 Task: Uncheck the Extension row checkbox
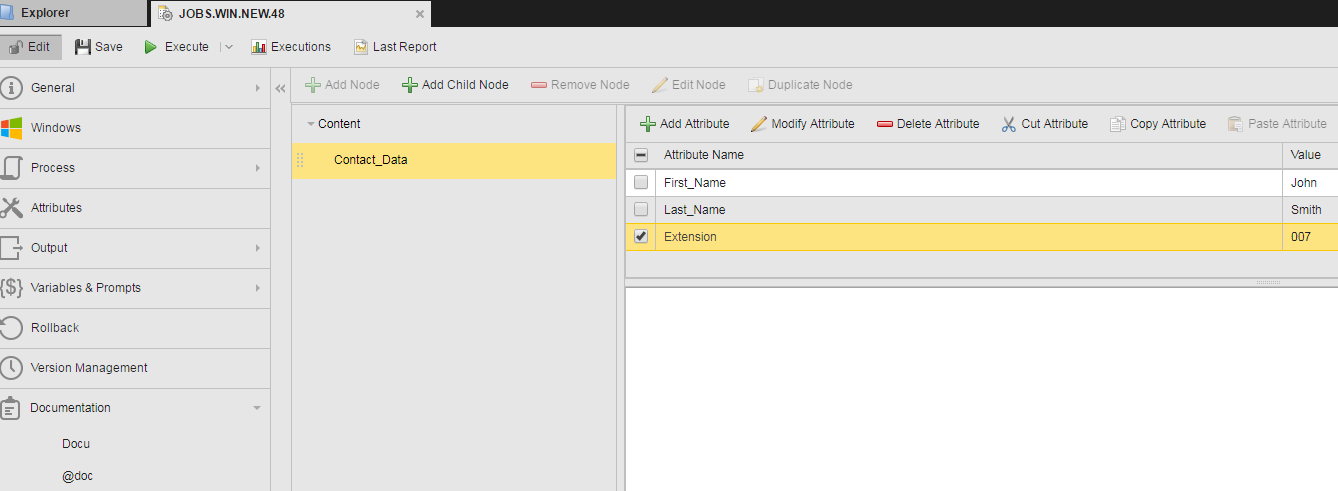(x=641, y=237)
